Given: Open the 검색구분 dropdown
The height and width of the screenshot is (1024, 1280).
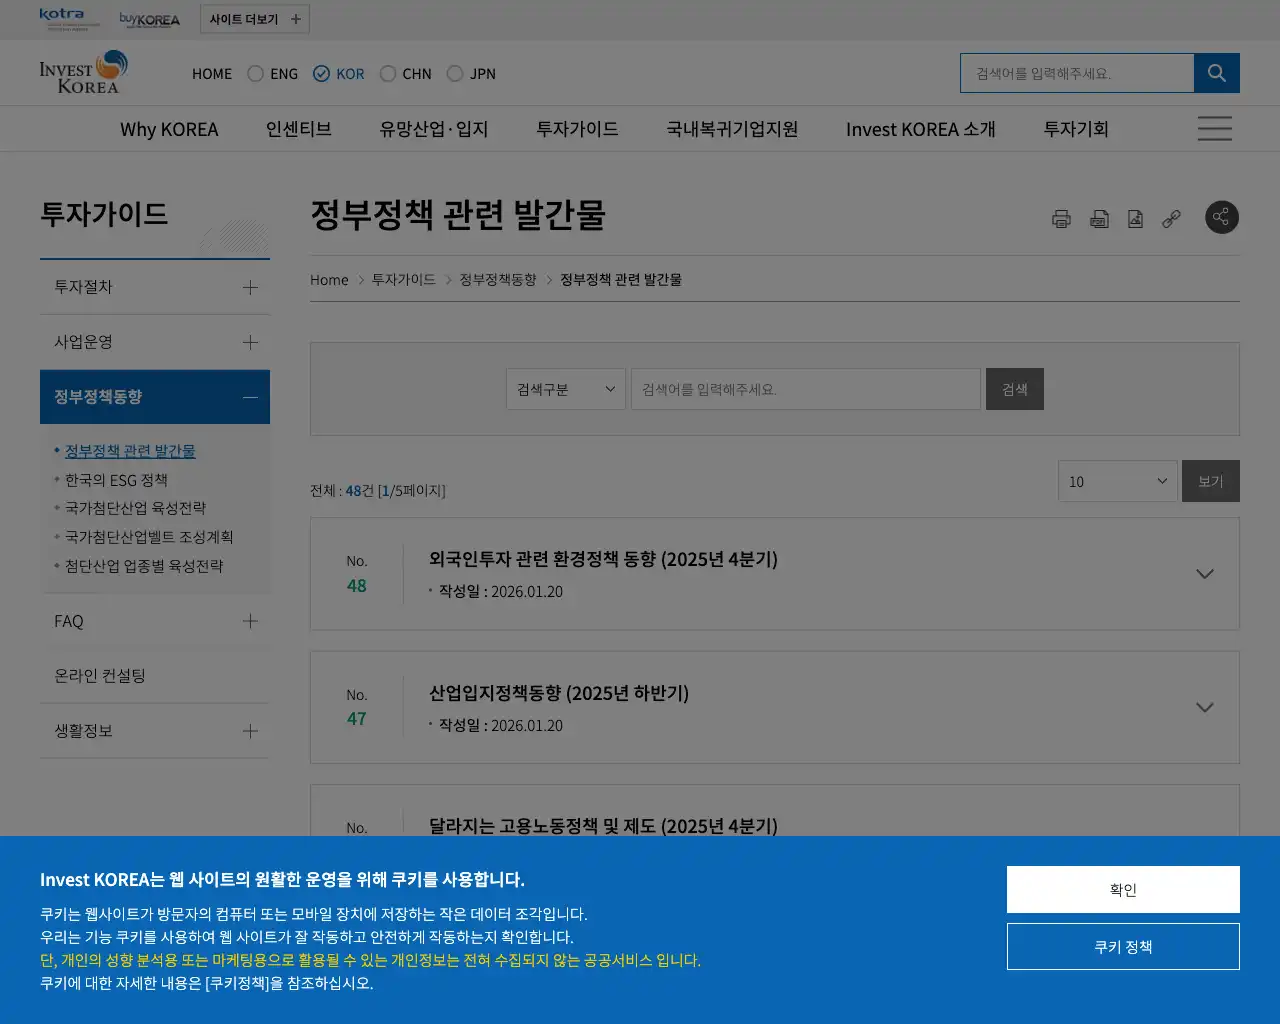Looking at the screenshot, I should click(x=565, y=389).
